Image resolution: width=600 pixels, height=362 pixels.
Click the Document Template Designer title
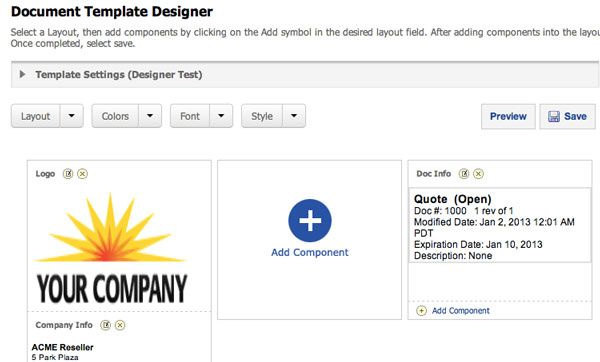pos(112,11)
